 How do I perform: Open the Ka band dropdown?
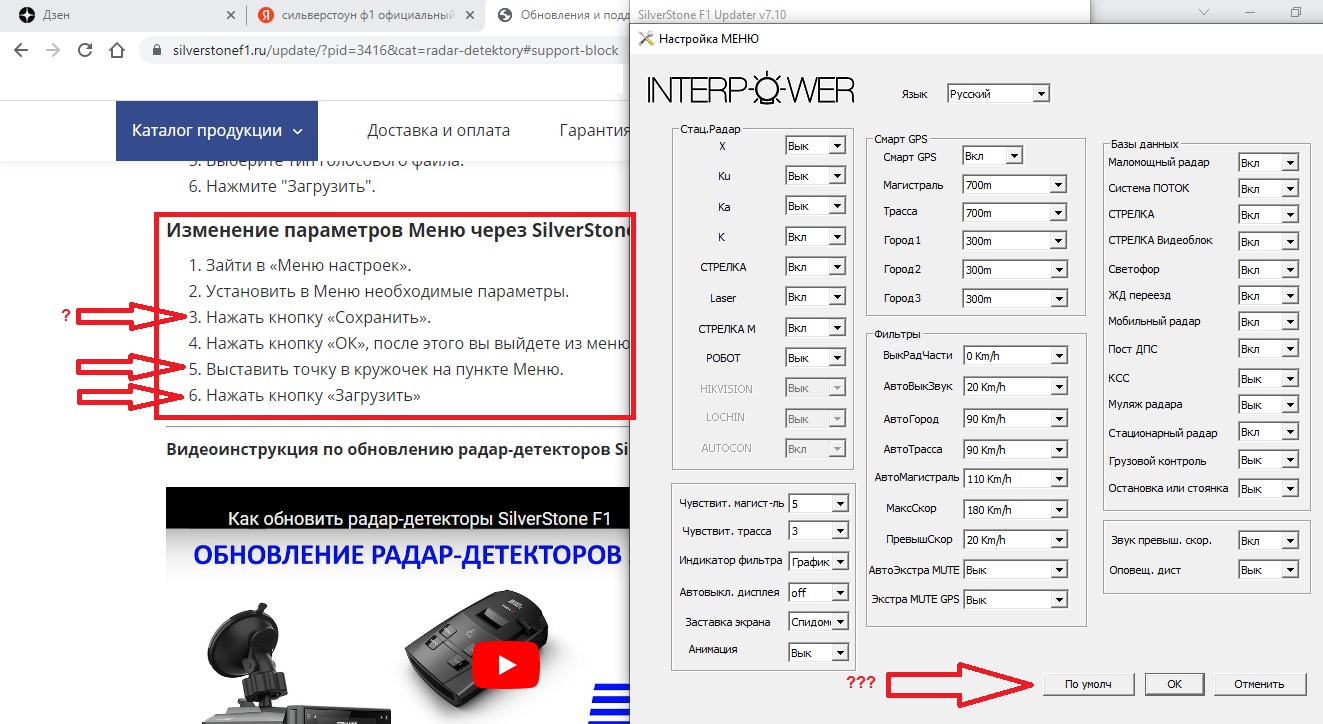tap(815, 206)
